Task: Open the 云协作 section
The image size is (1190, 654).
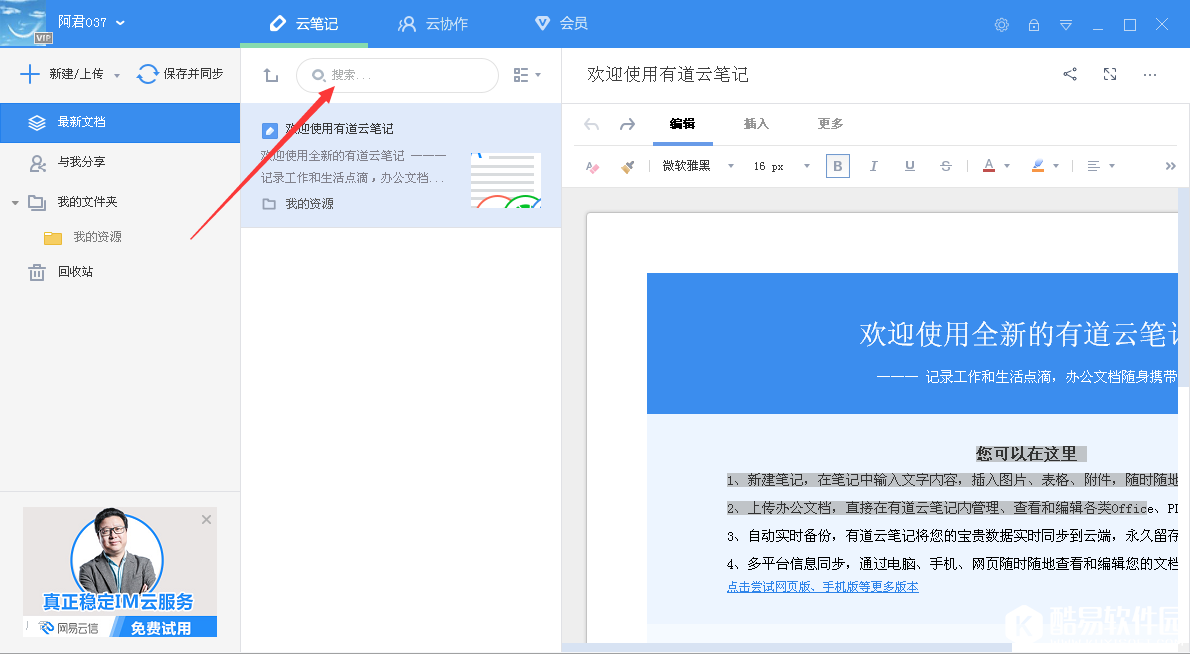Action: tap(434, 23)
